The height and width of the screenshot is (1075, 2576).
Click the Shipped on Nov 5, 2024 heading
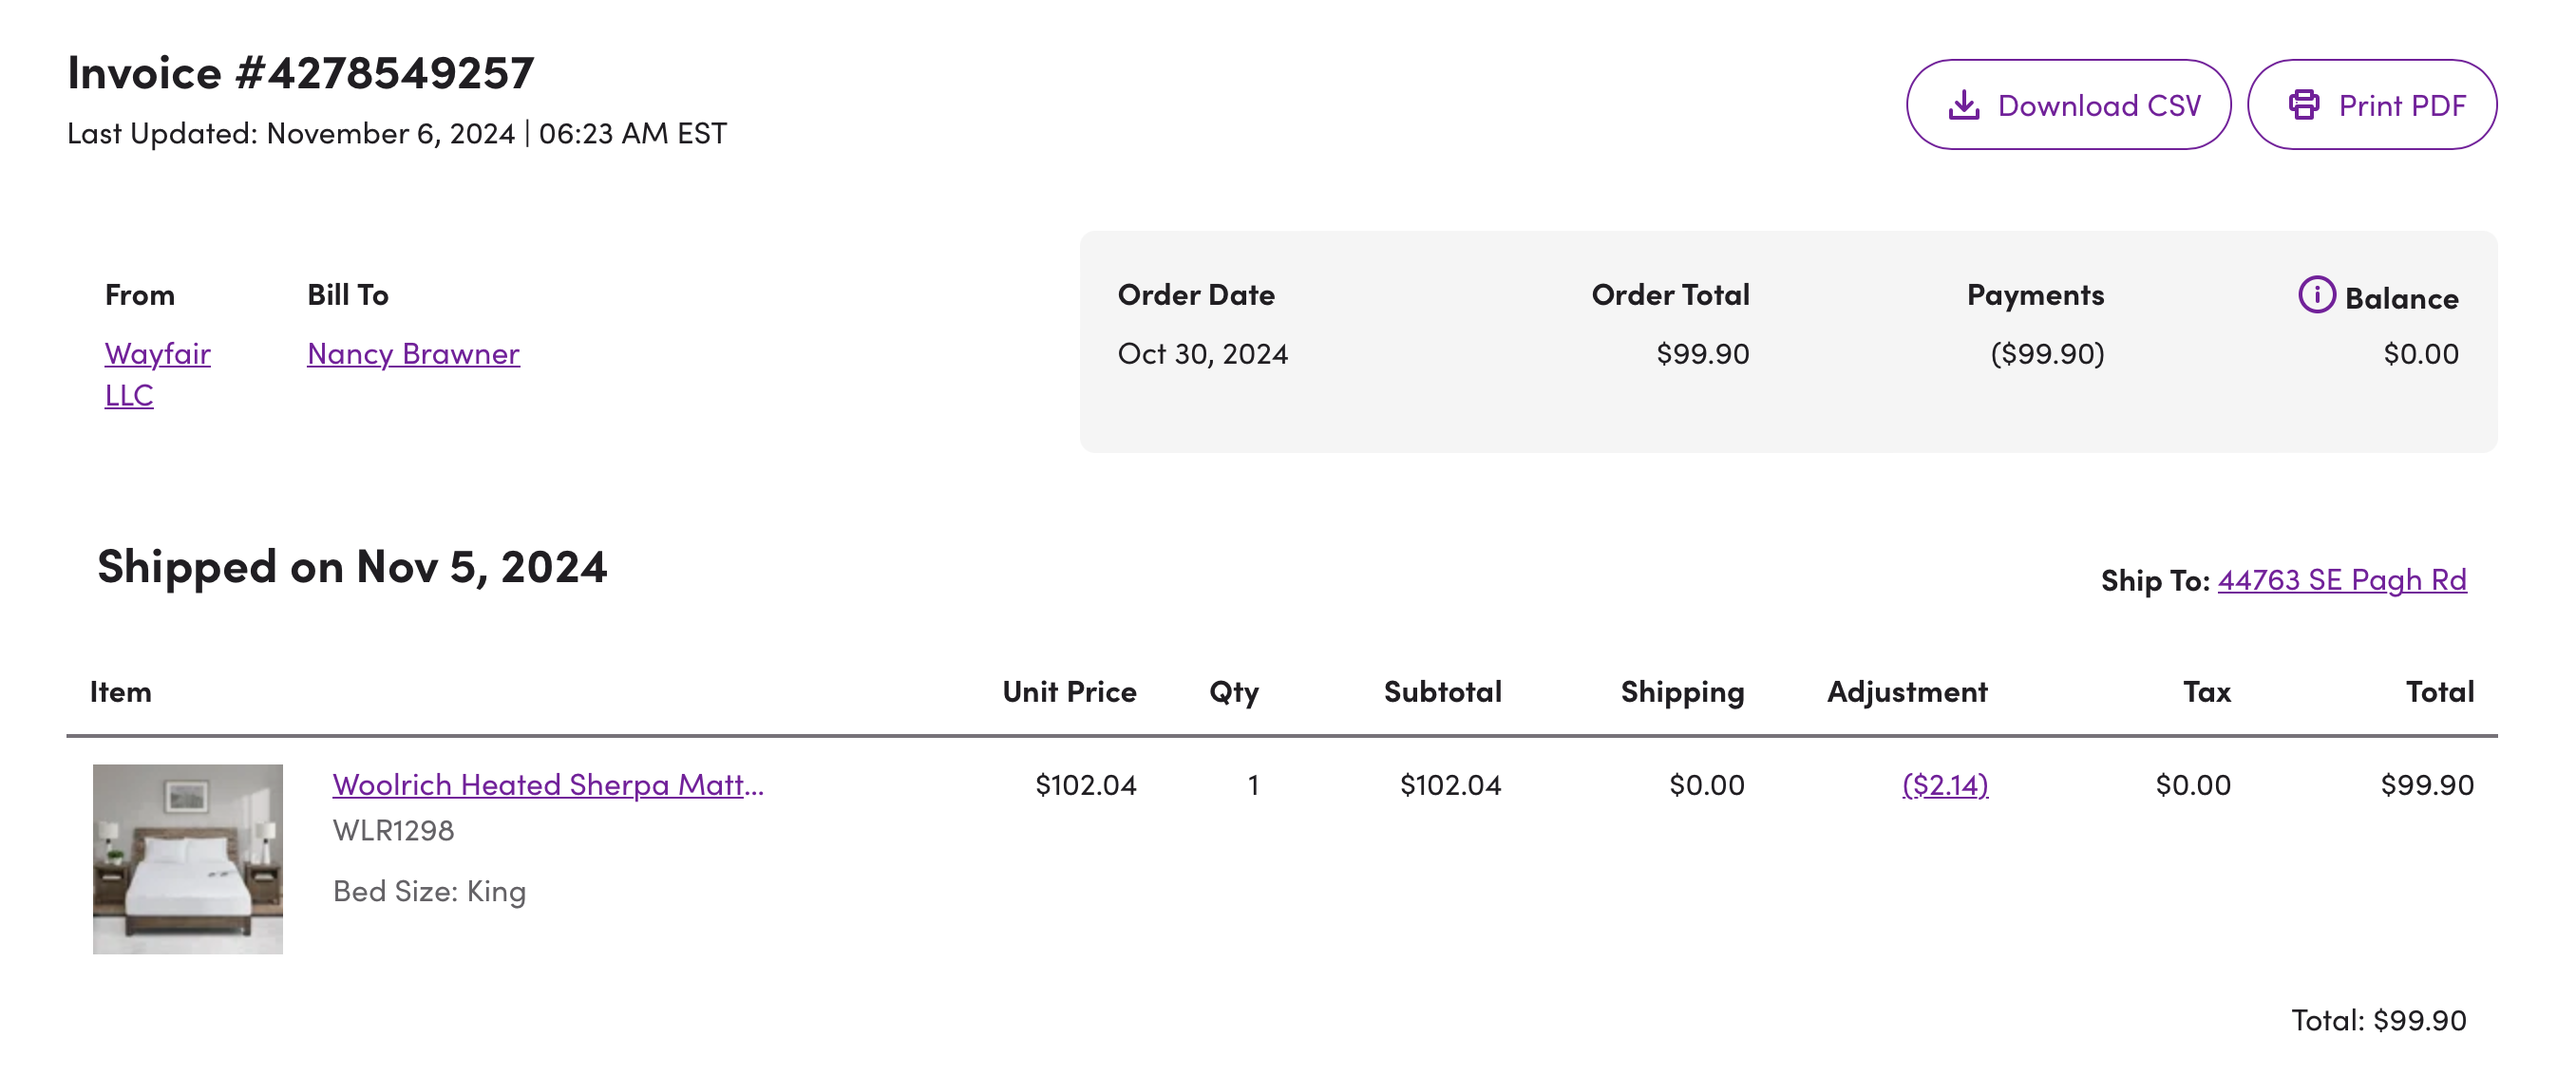[352, 567]
